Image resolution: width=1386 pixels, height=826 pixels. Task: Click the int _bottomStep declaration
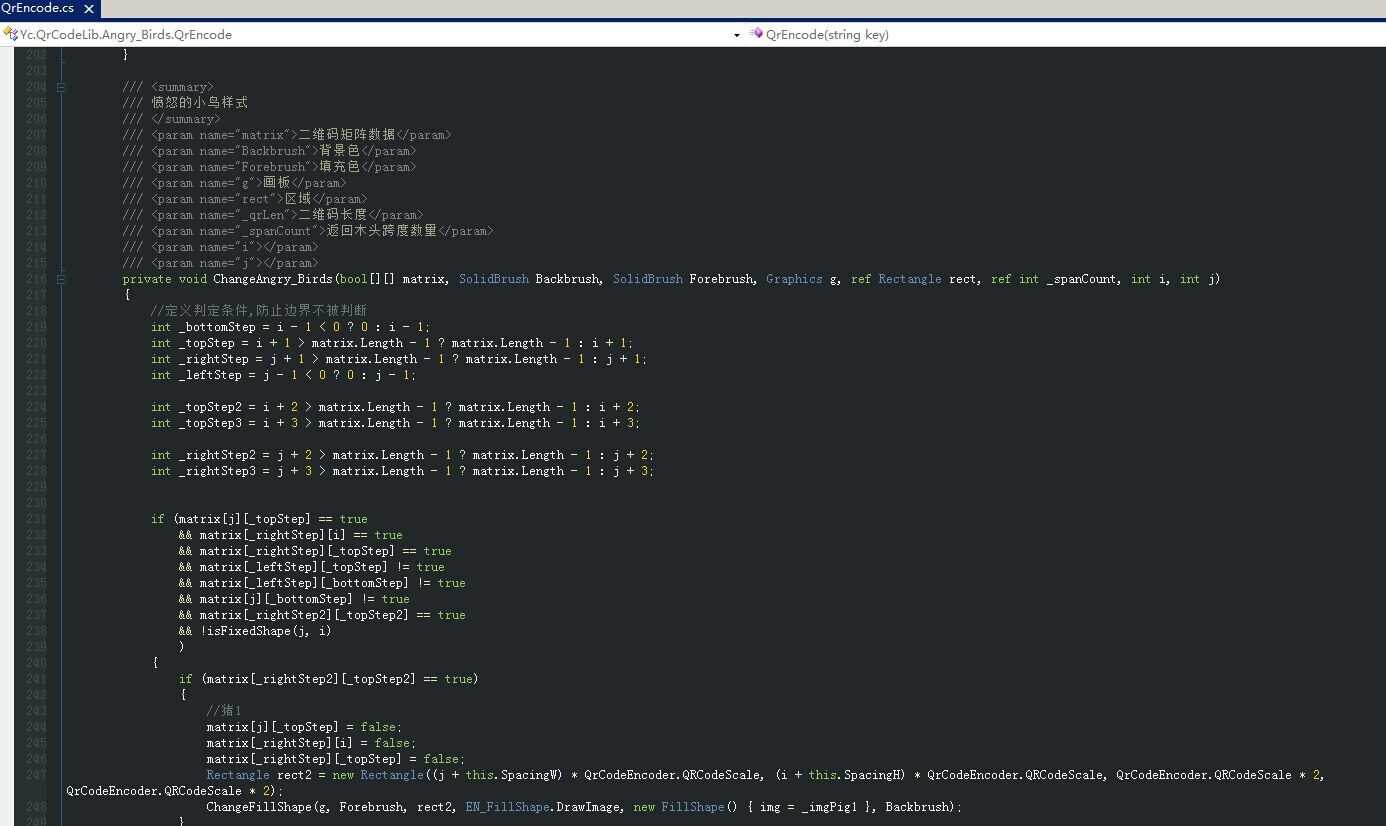click(291, 327)
